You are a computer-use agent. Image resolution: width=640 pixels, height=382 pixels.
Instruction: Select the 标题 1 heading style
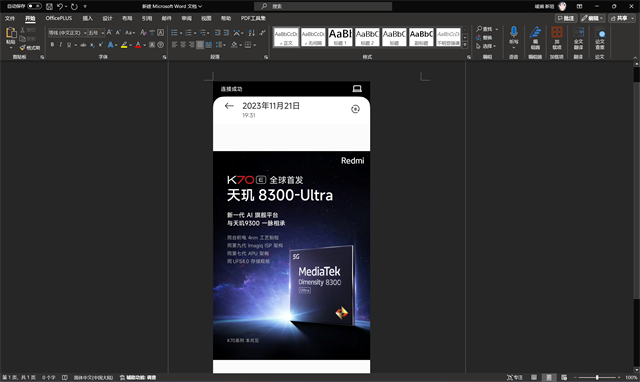(340, 37)
